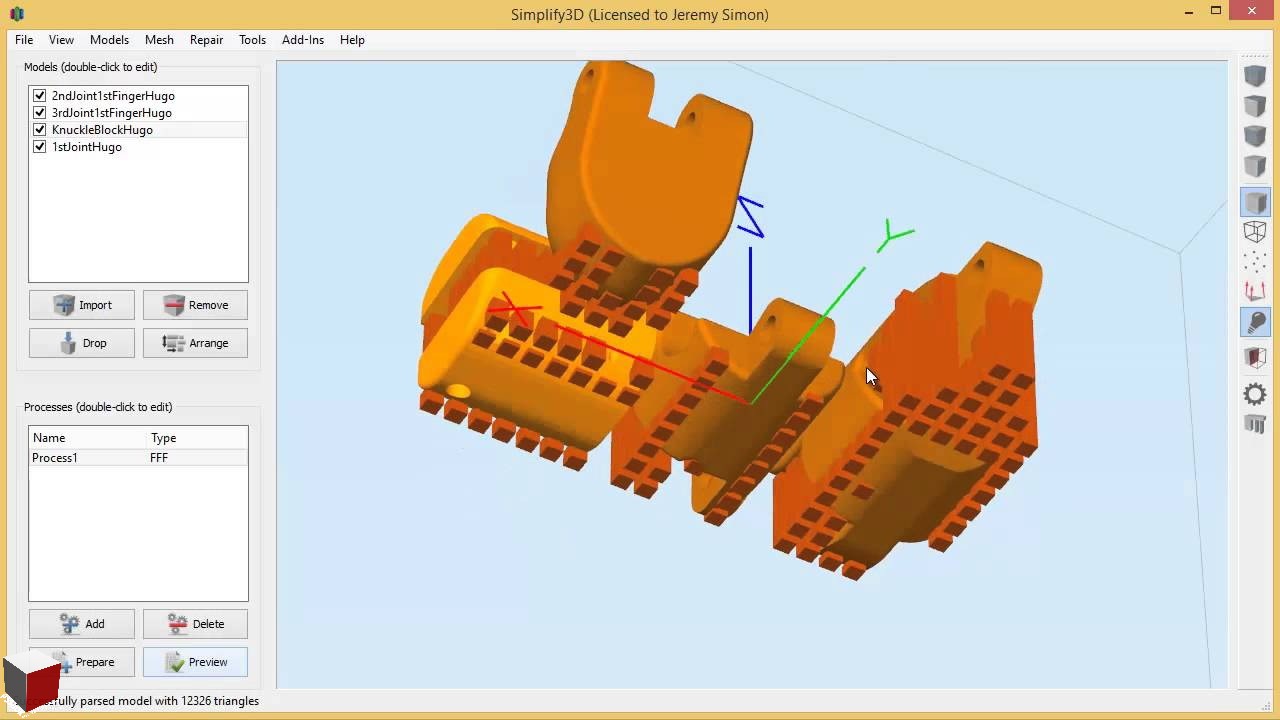Open the Repair menu
Image resolution: width=1280 pixels, height=720 pixels.
[206, 40]
